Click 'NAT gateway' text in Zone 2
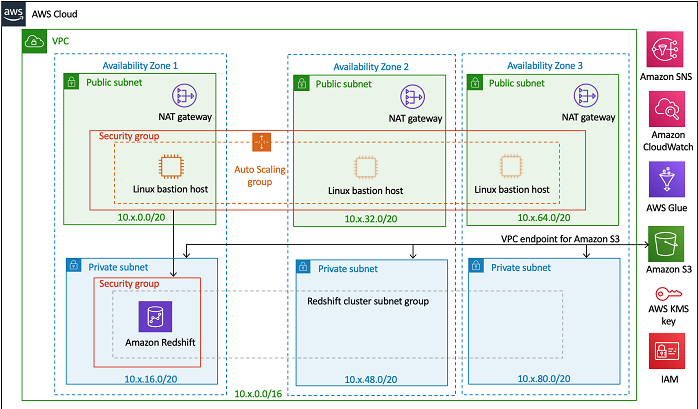This screenshot has width=698, height=409. click(x=415, y=119)
